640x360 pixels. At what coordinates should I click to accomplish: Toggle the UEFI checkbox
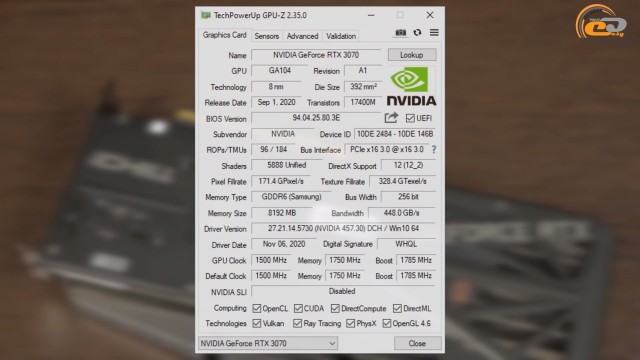point(410,118)
